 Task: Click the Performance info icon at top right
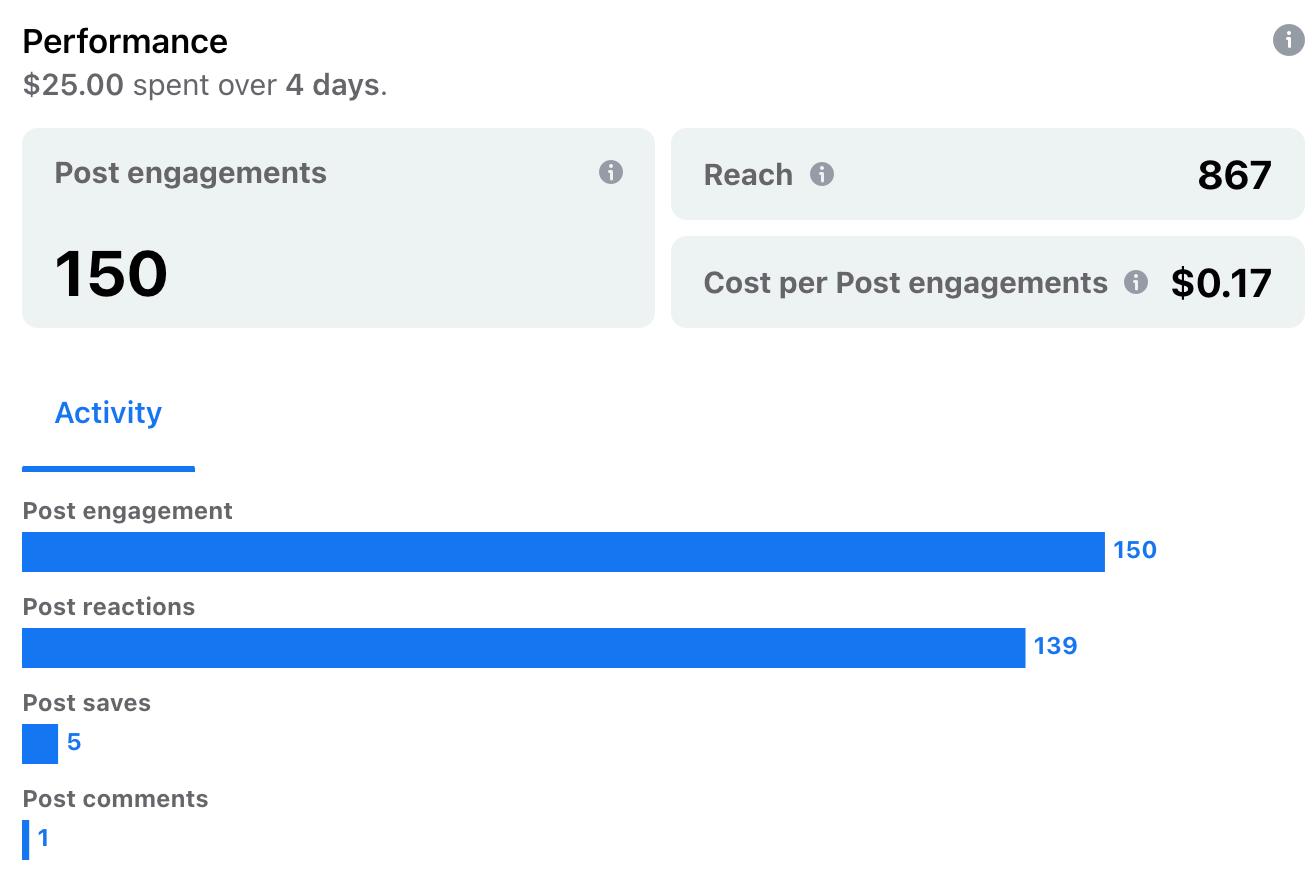[1288, 41]
